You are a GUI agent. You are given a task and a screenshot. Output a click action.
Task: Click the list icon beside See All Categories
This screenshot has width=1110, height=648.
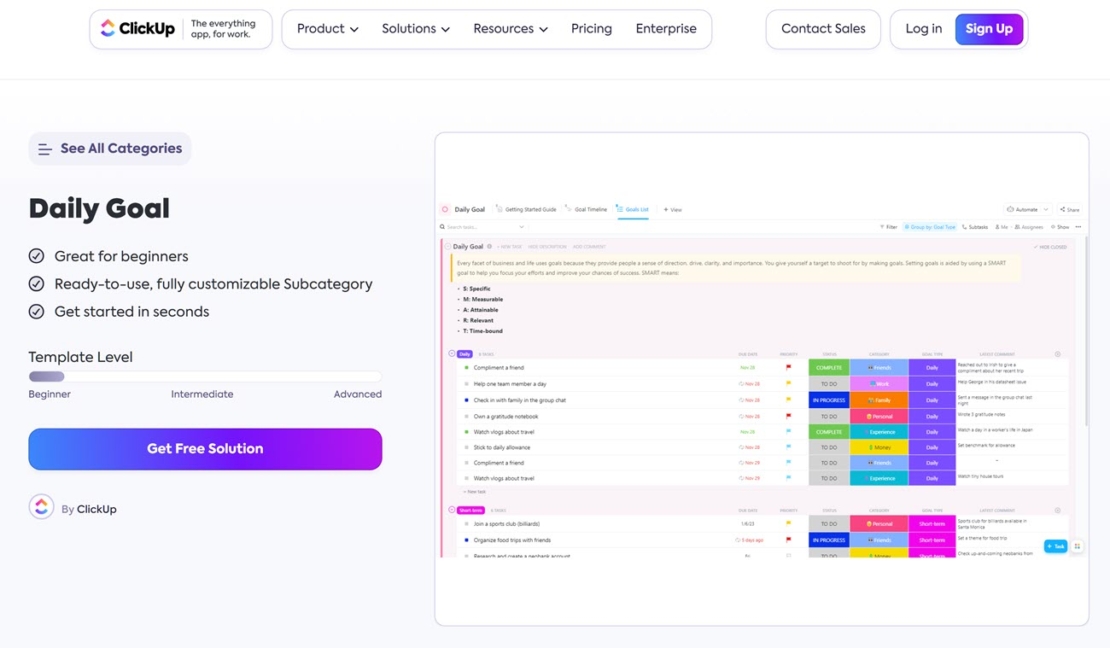coord(45,149)
